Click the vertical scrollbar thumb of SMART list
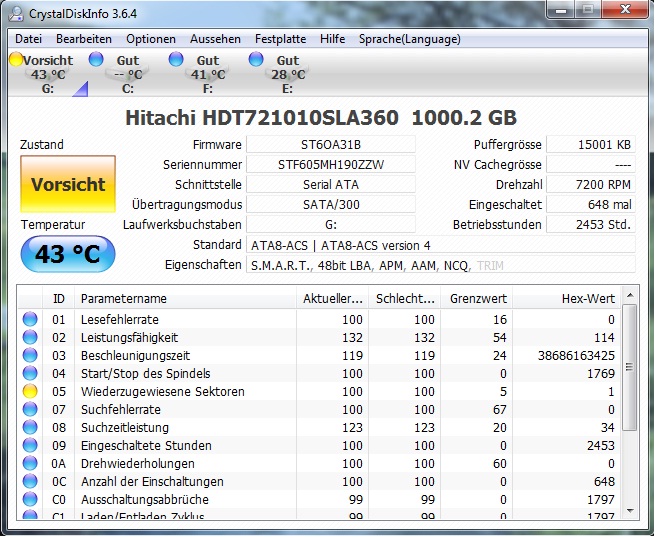 tap(630, 368)
